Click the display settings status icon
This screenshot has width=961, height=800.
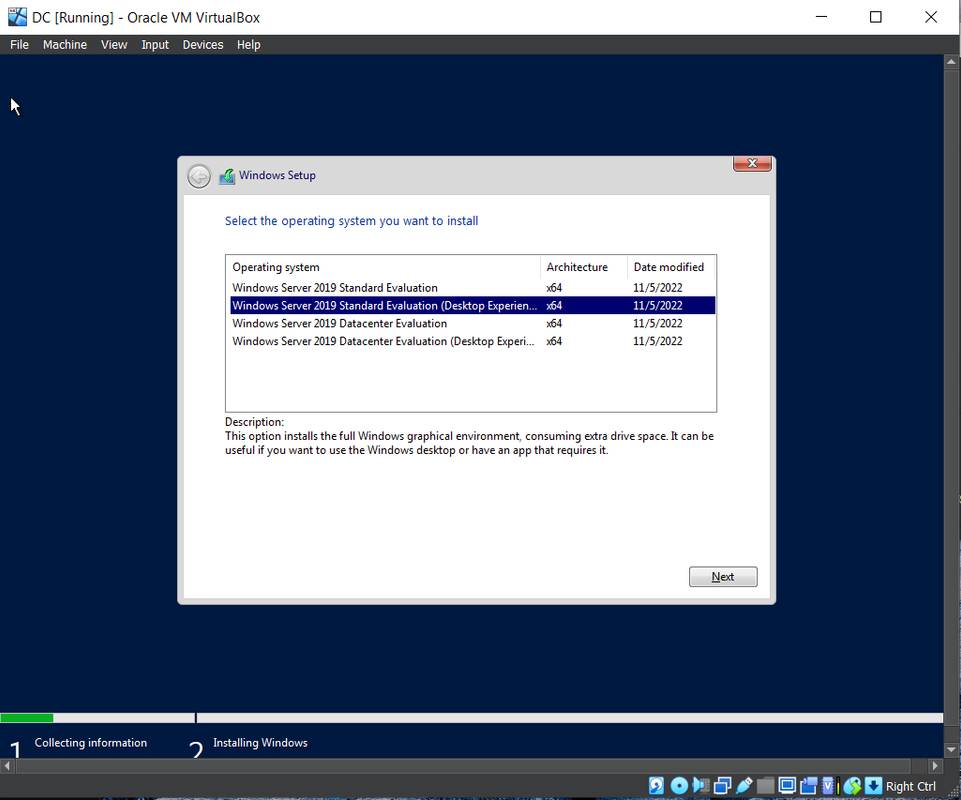[787, 786]
